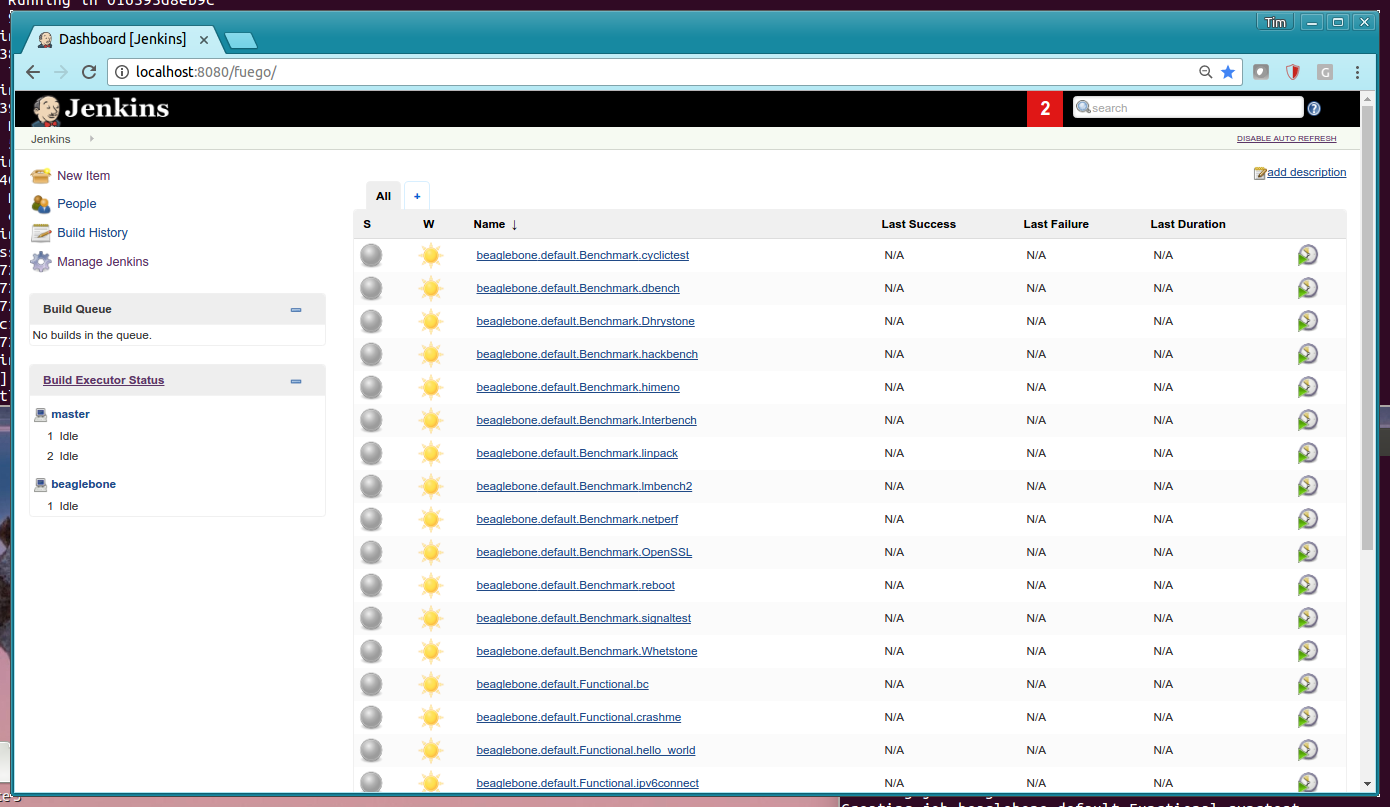Select the All view tab
The image size is (1390, 807).
click(x=383, y=196)
